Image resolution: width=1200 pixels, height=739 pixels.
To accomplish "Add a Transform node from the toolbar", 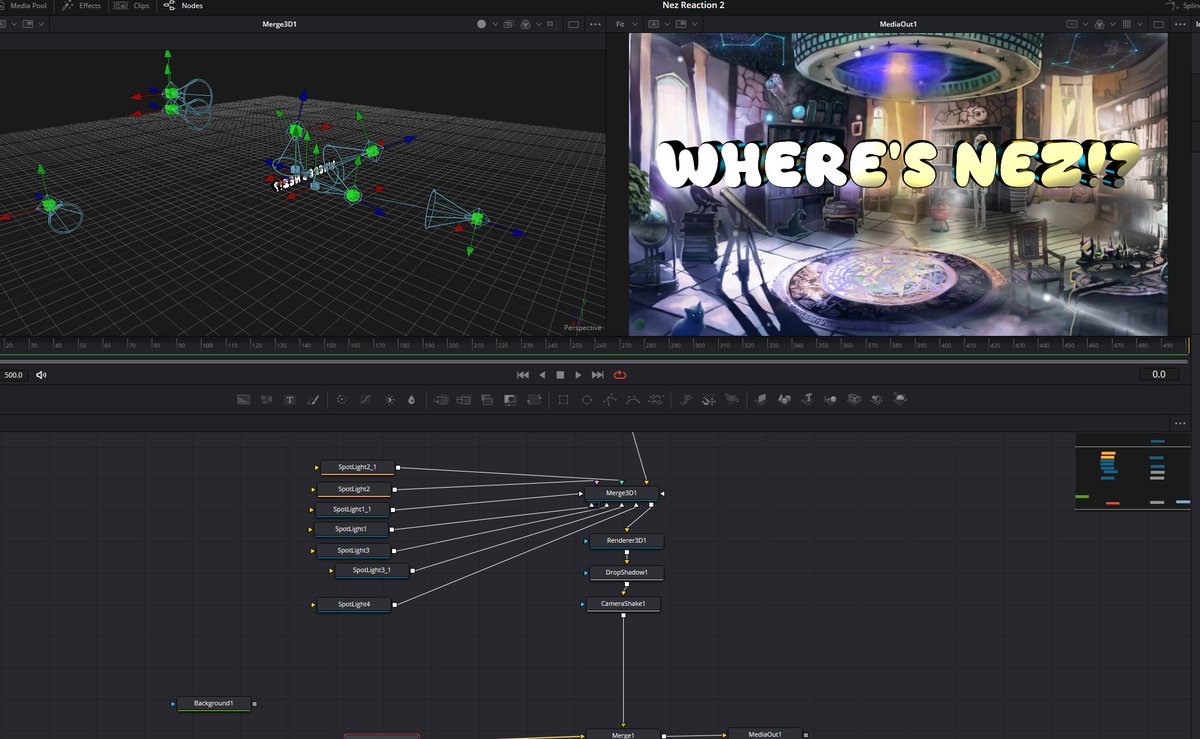I will [x=534, y=400].
